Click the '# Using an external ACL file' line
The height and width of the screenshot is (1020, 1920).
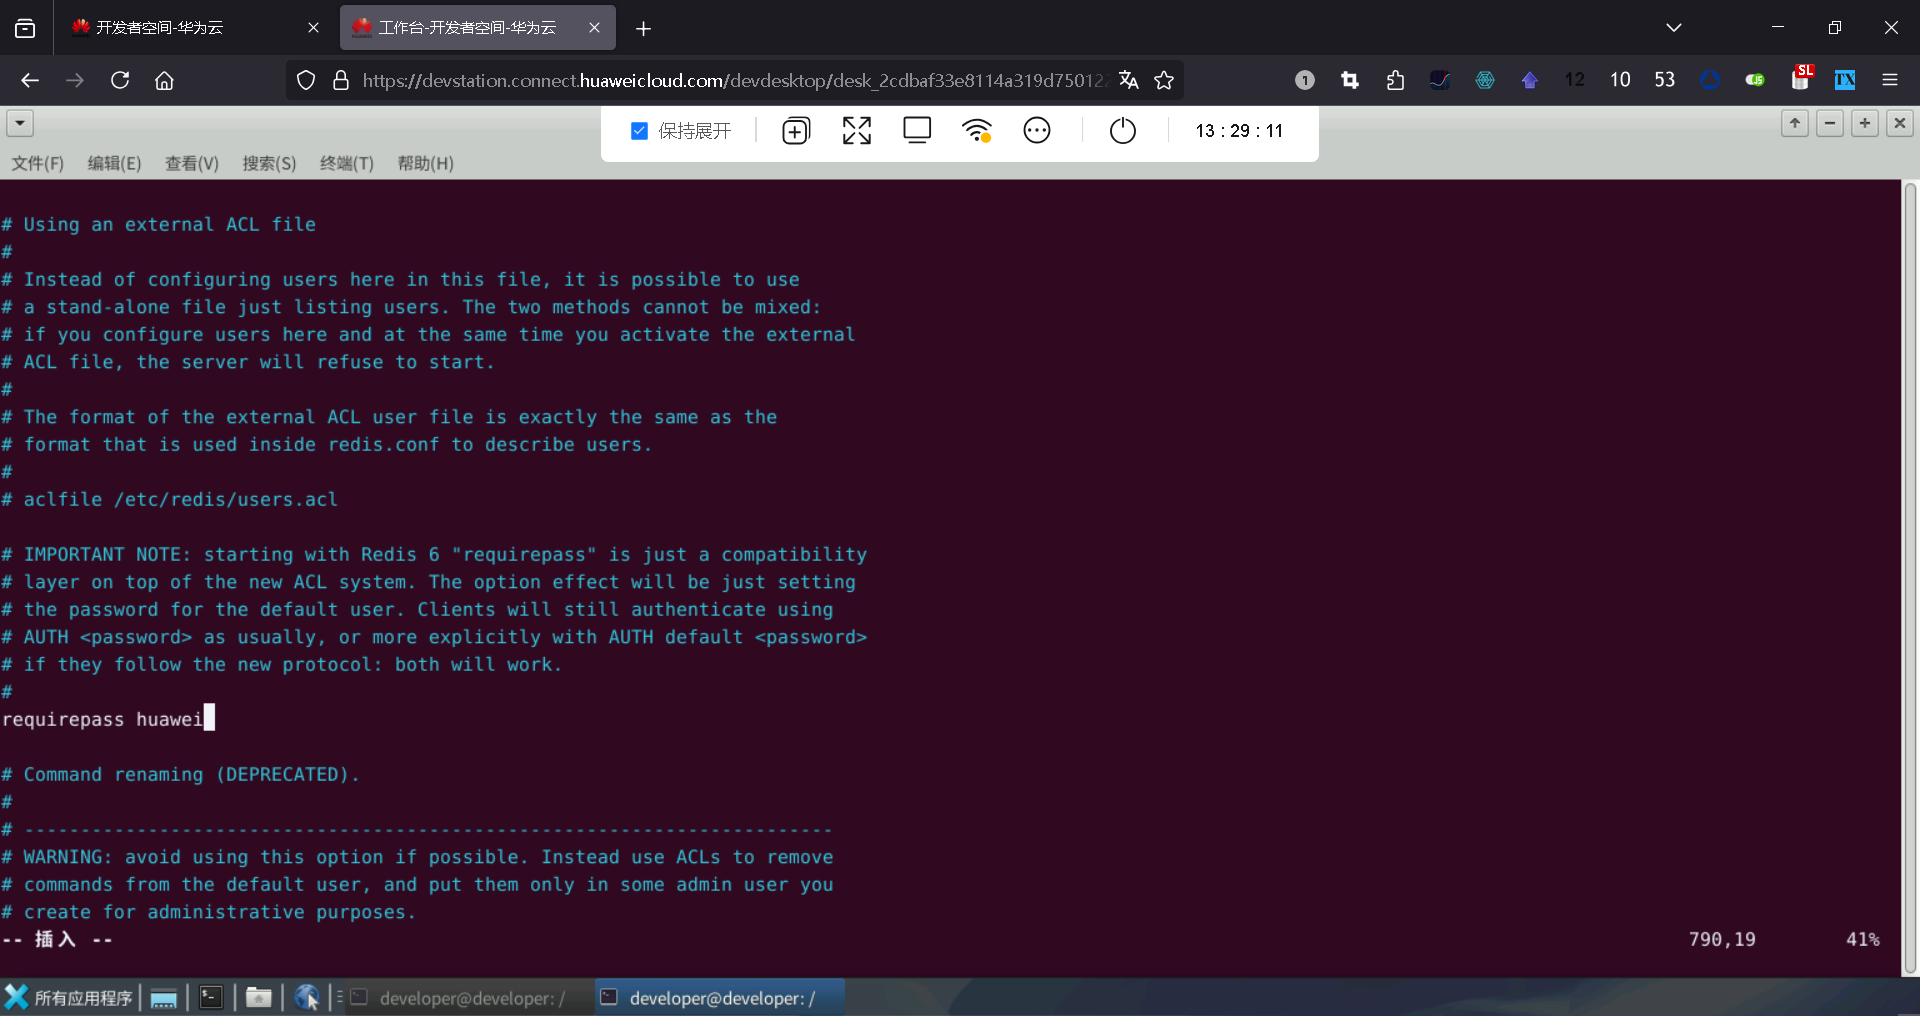[159, 224]
